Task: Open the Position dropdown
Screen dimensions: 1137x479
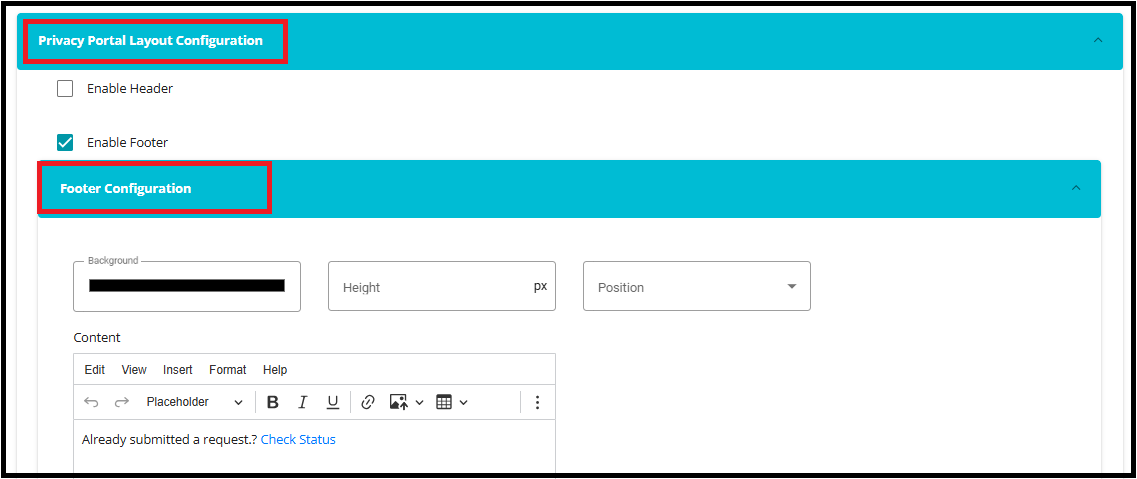Action: tap(696, 287)
